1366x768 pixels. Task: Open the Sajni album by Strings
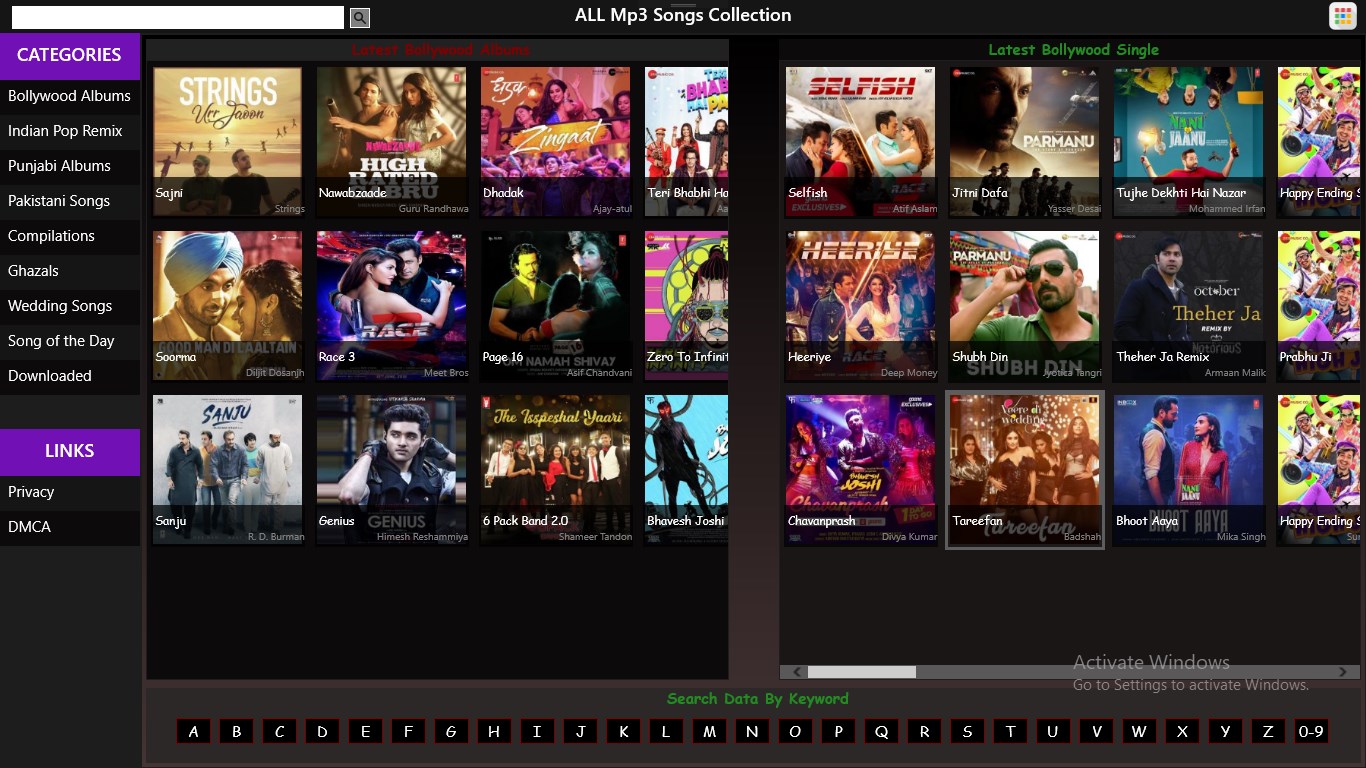click(x=228, y=142)
